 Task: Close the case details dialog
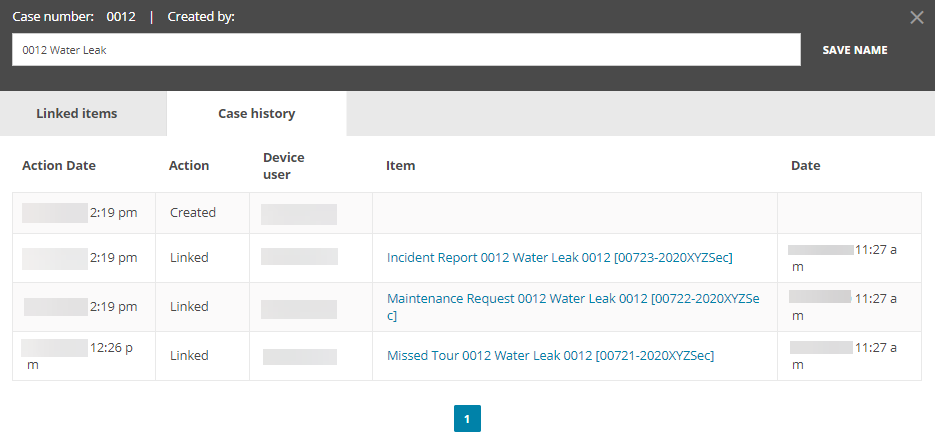pos(916,17)
